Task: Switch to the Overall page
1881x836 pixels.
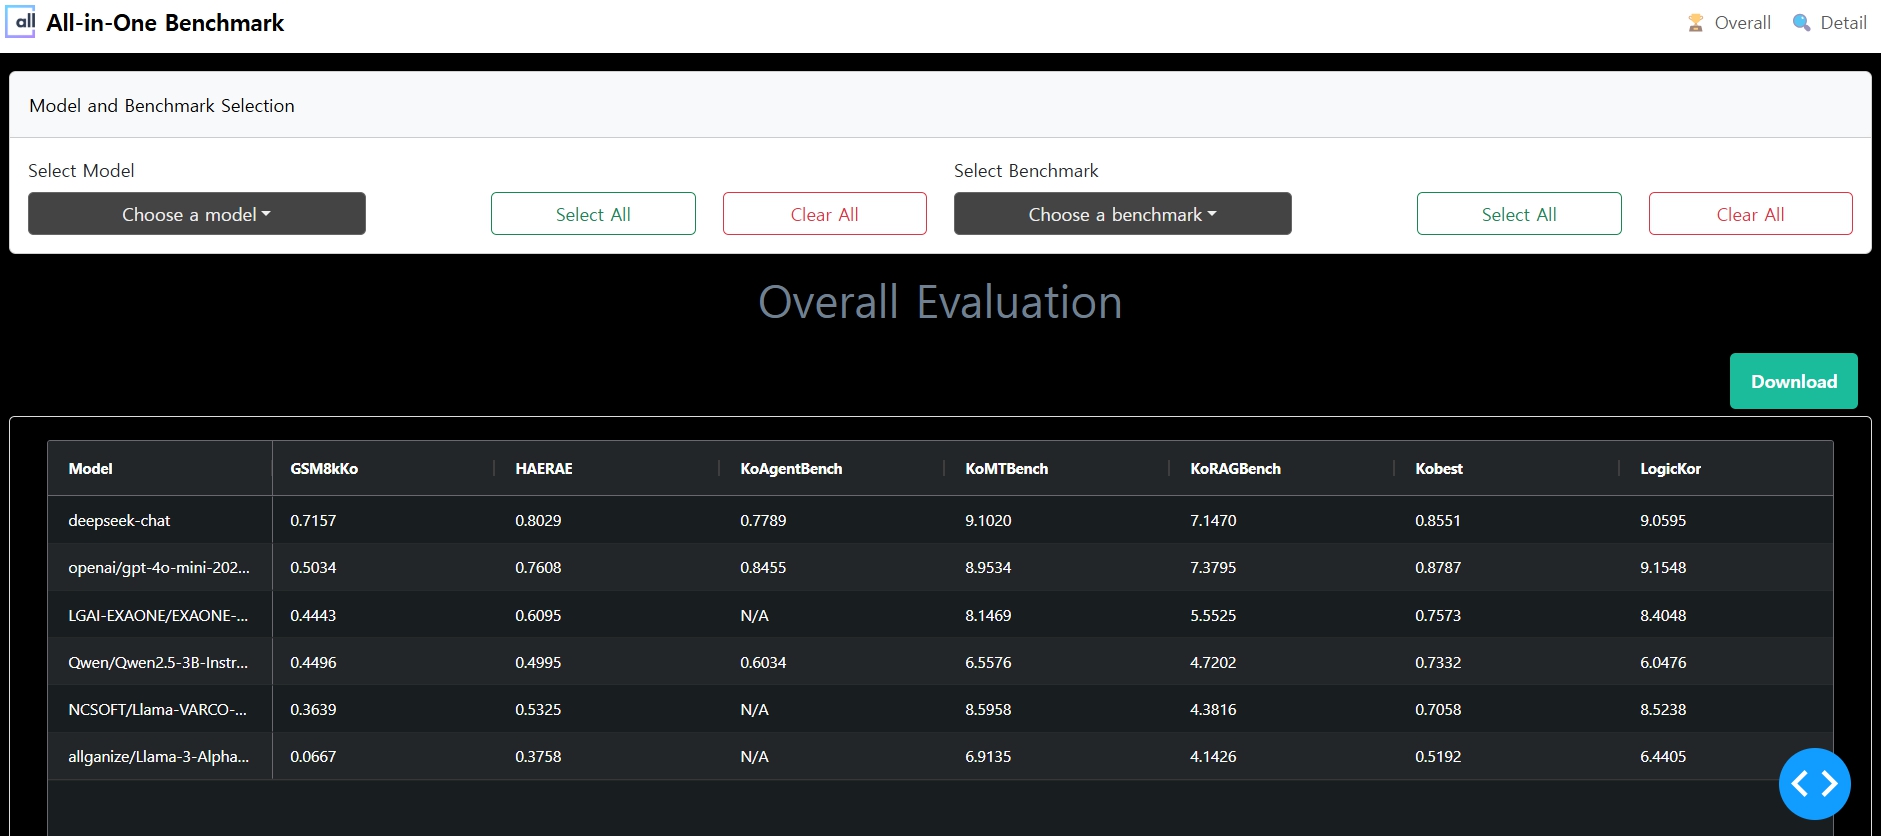Action: click(x=1741, y=23)
